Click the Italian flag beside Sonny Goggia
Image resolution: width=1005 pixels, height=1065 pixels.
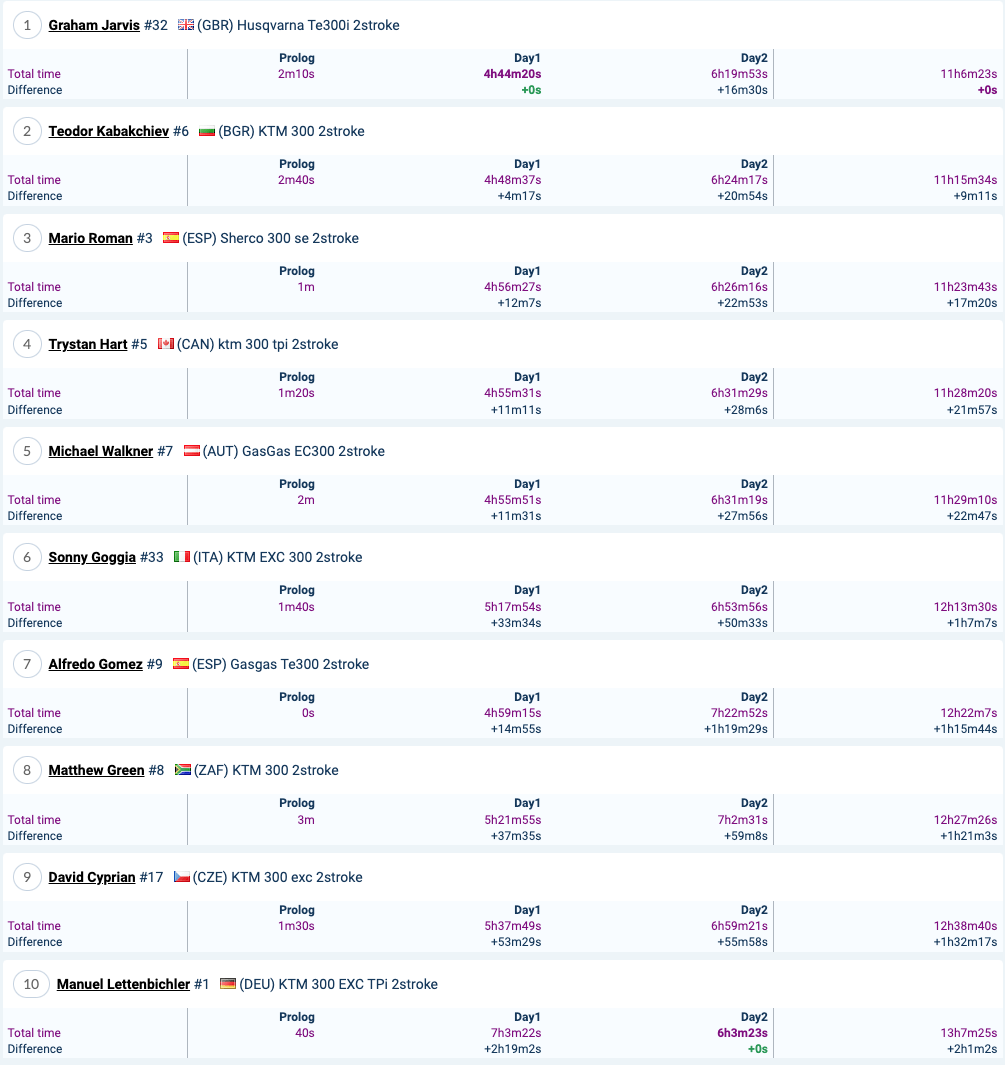tap(182, 556)
